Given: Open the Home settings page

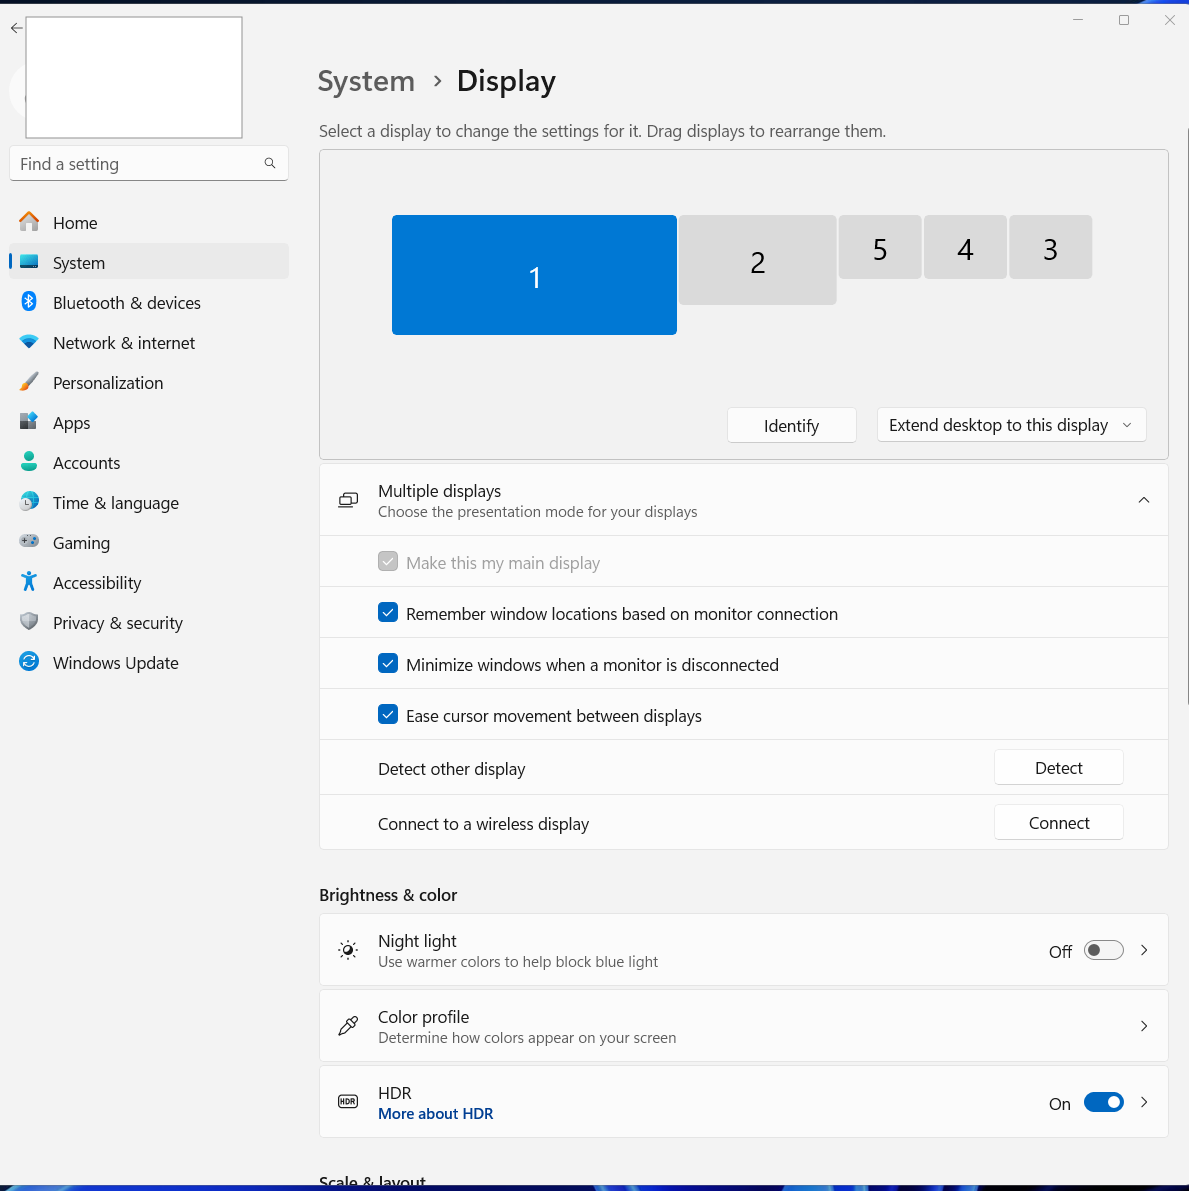Looking at the screenshot, I should pos(149,223).
